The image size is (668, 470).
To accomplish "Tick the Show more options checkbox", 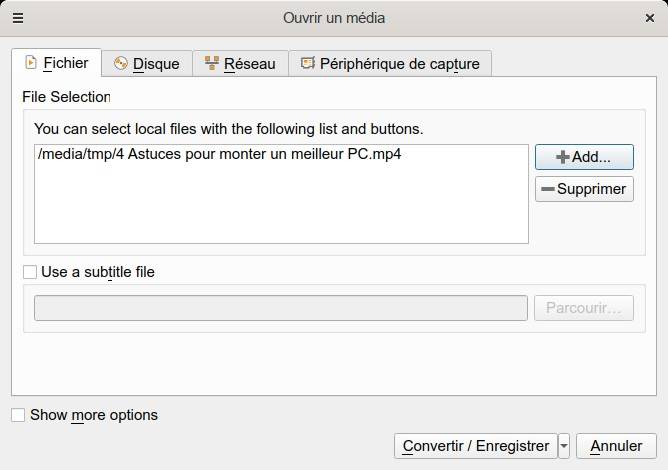I will (18, 415).
